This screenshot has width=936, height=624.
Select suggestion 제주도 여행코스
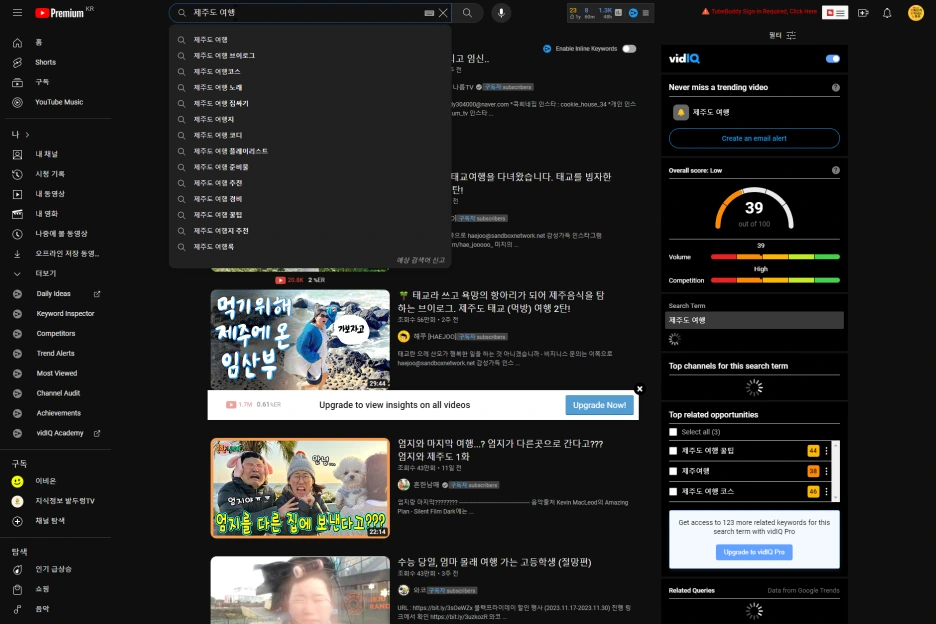tap(310, 72)
